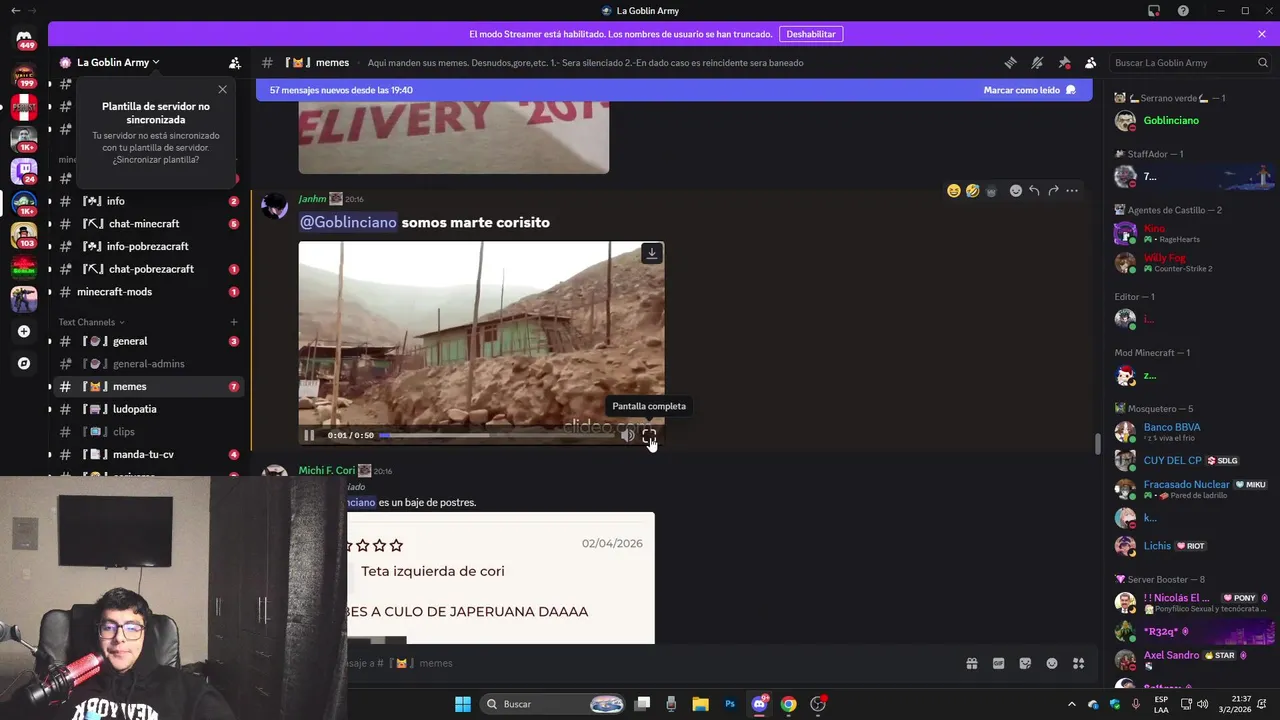Open the GIF picker
Screen dimensions: 1280x720
pyautogui.click(x=998, y=663)
